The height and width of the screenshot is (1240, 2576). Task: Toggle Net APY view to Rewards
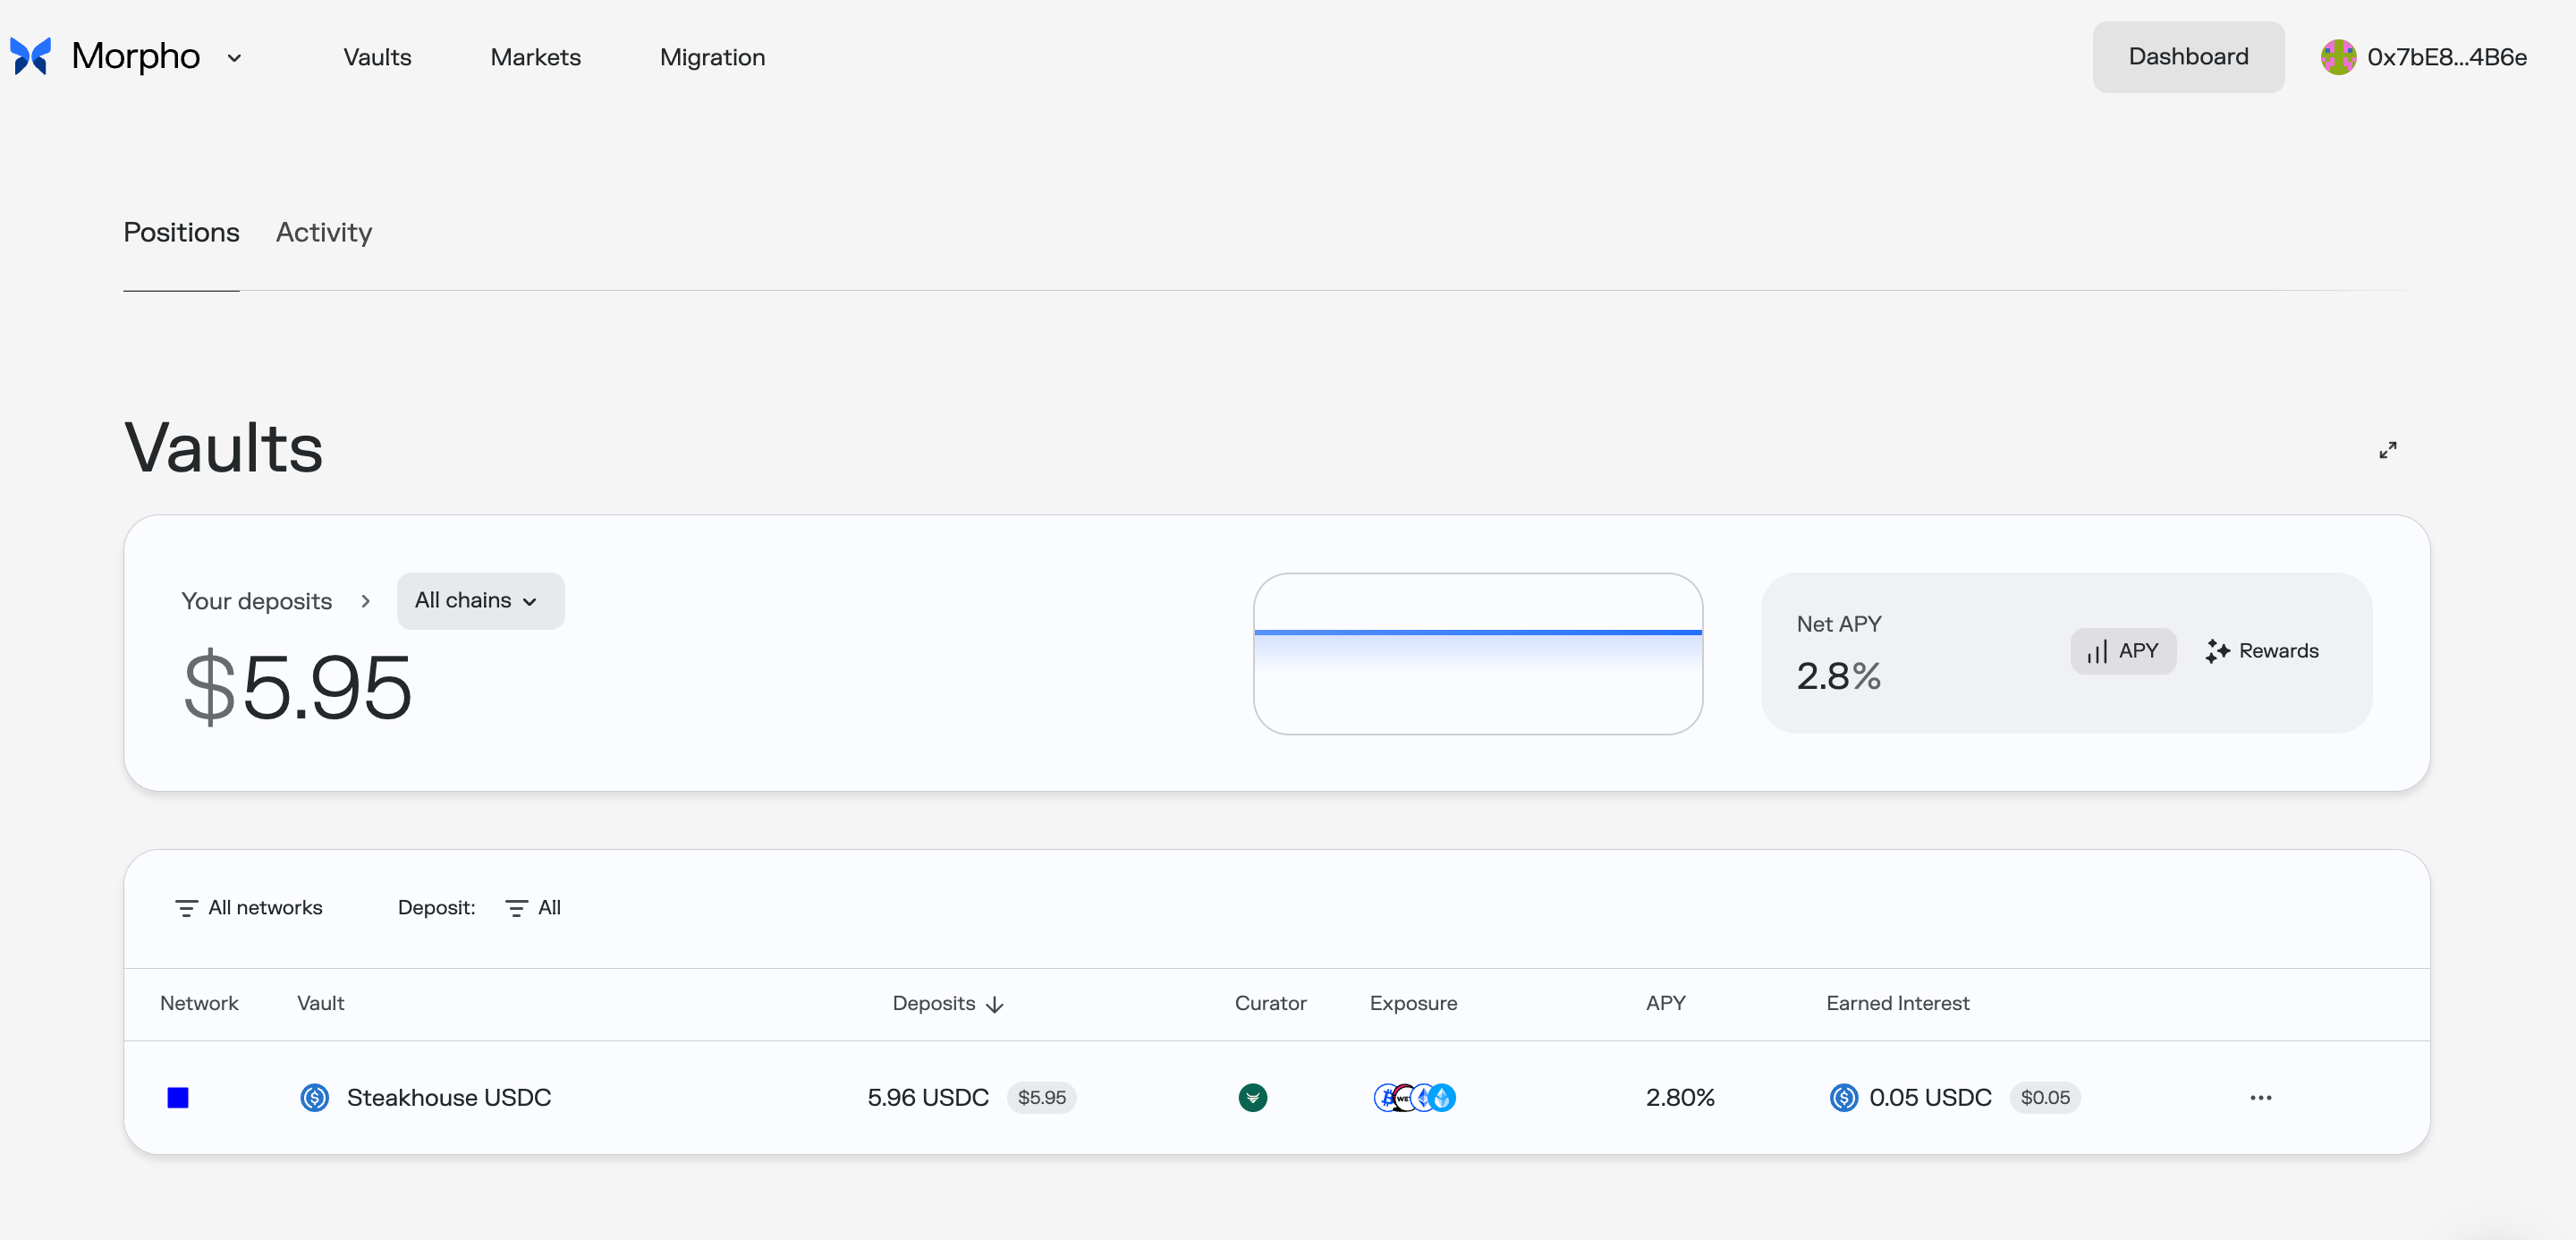[x=2262, y=651]
